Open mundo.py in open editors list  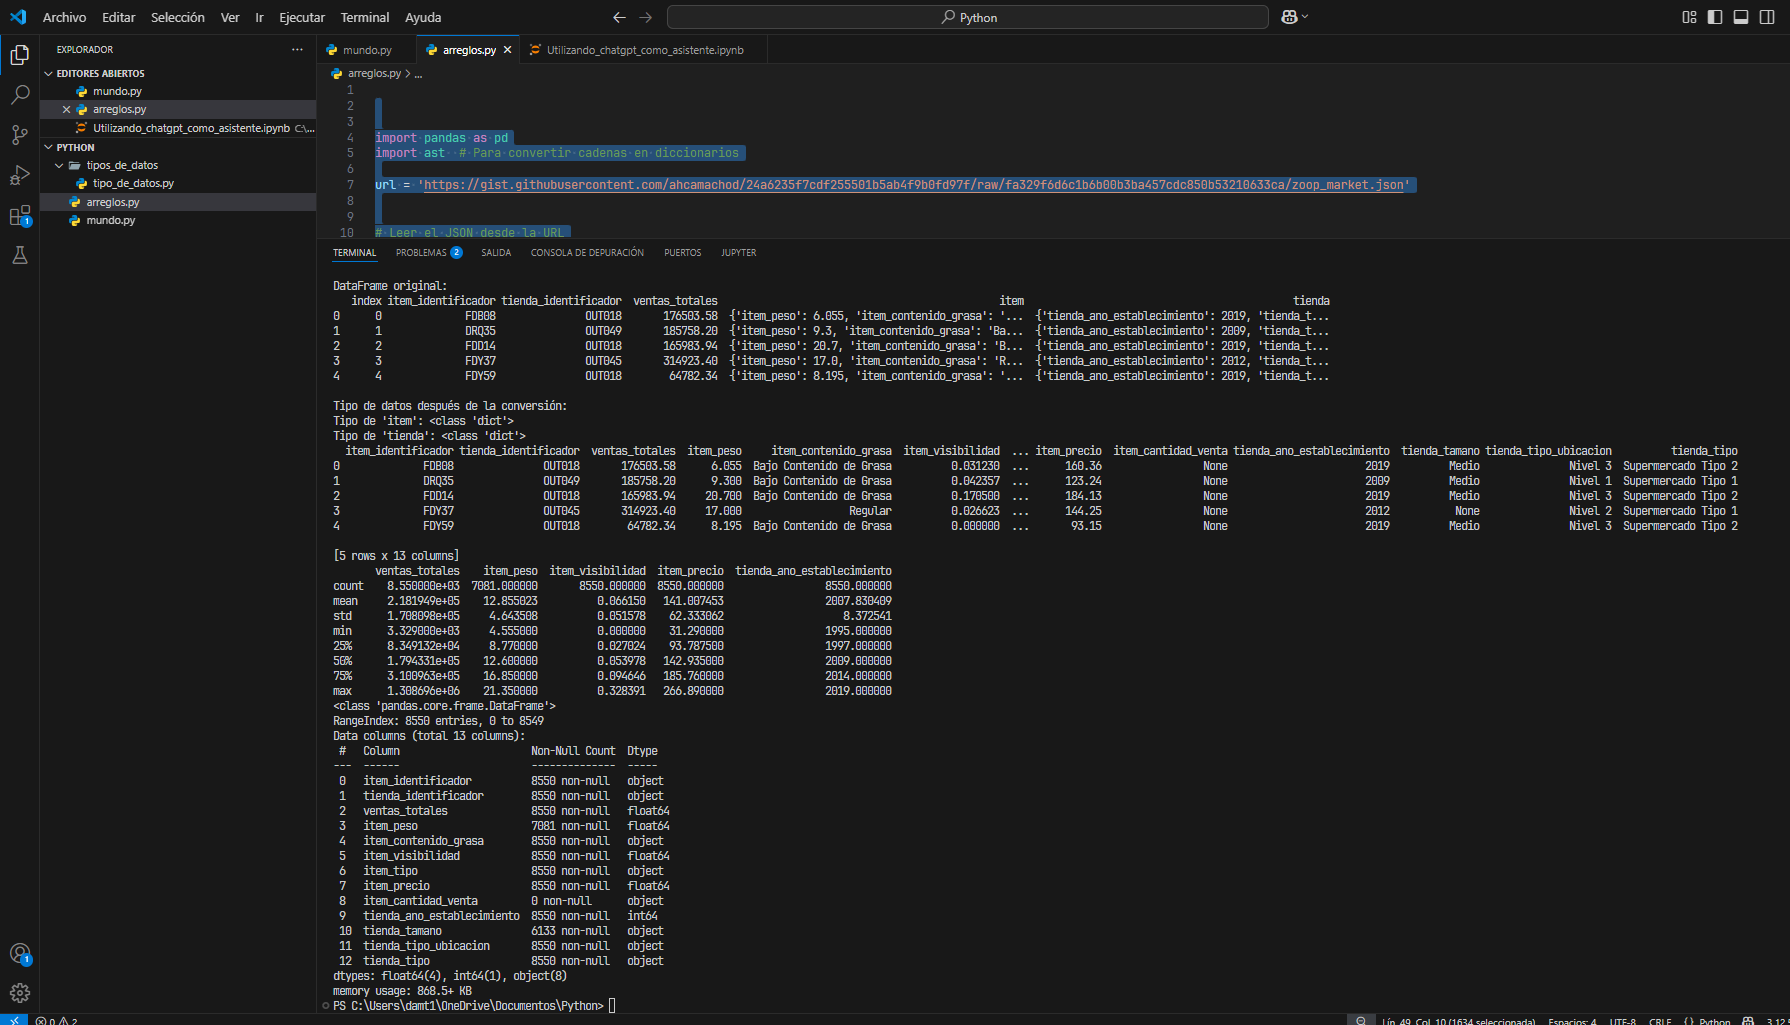pyautogui.click(x=178, y=91)
